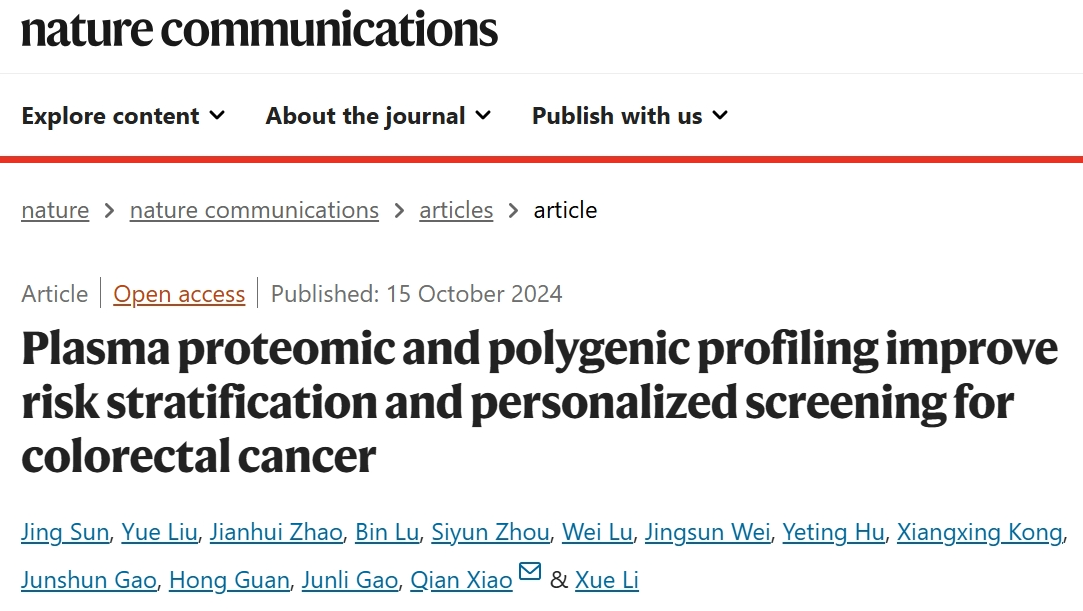Navigate to articles breadcrumb
1083x611 pixels.
pos(456,210)
